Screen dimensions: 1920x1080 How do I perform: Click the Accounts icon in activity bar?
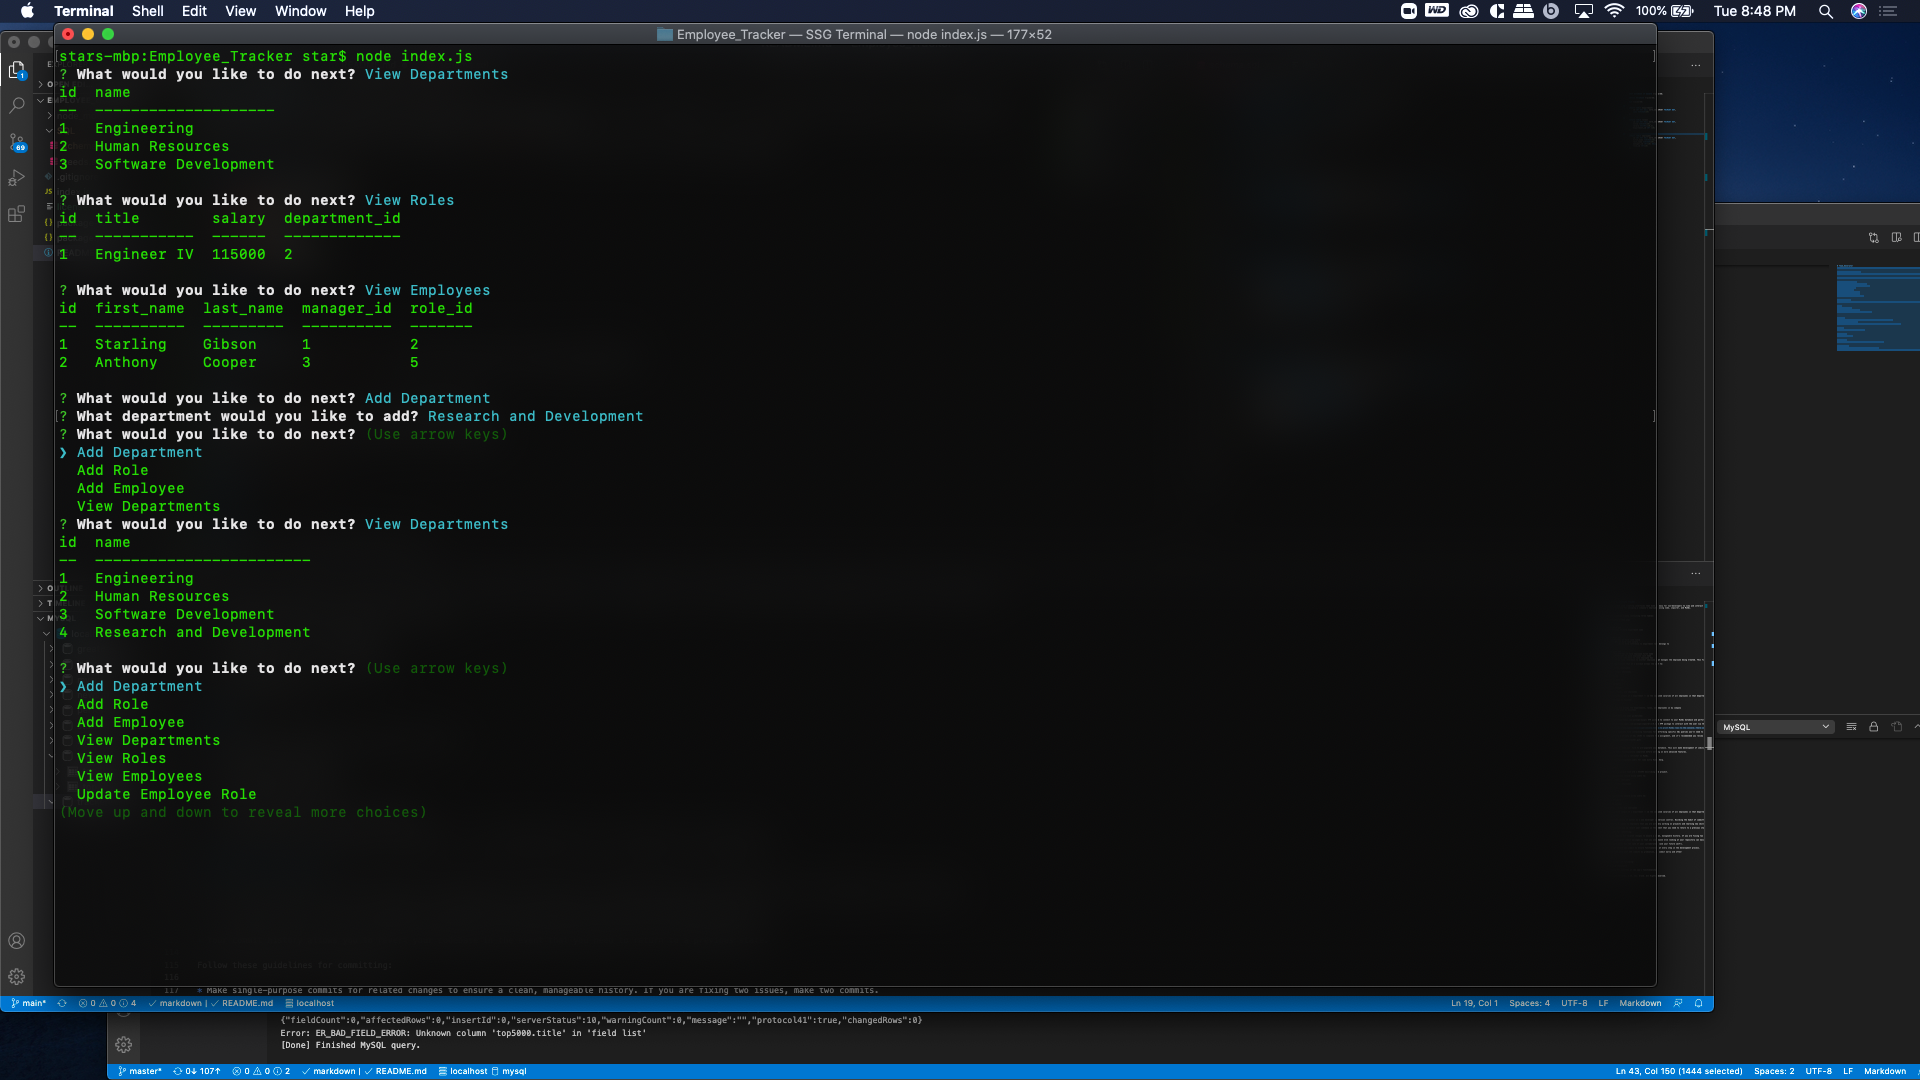[16, 941]
